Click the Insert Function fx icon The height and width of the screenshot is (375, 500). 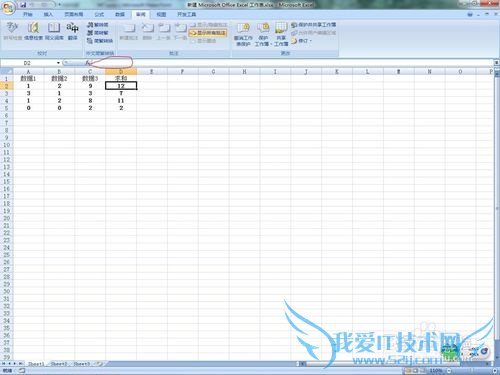pyautogui.click(x=87, y=63)
